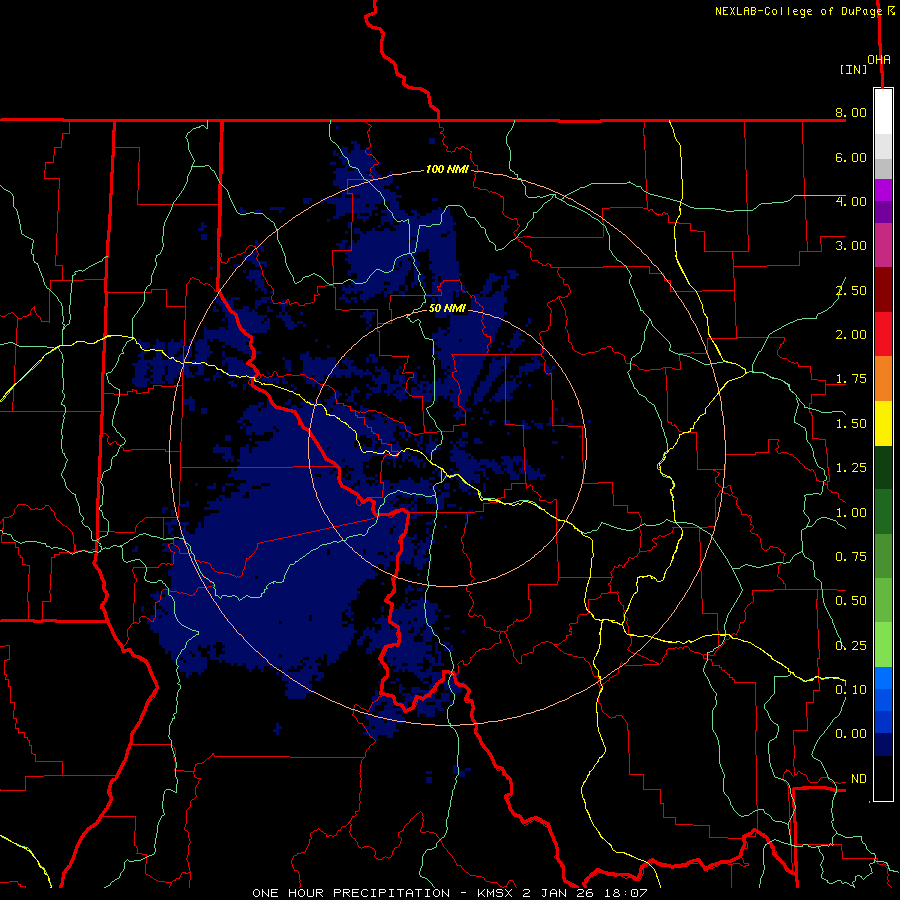Image resolution: width=900 pixels, height=900 pixels.
Task: Click the 0.10 legend value
Action: click(x=851, y=690)
